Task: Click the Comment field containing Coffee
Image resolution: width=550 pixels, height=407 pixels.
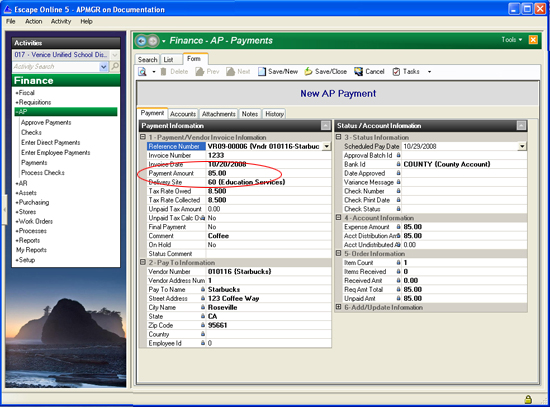Action: pos(268,236)
